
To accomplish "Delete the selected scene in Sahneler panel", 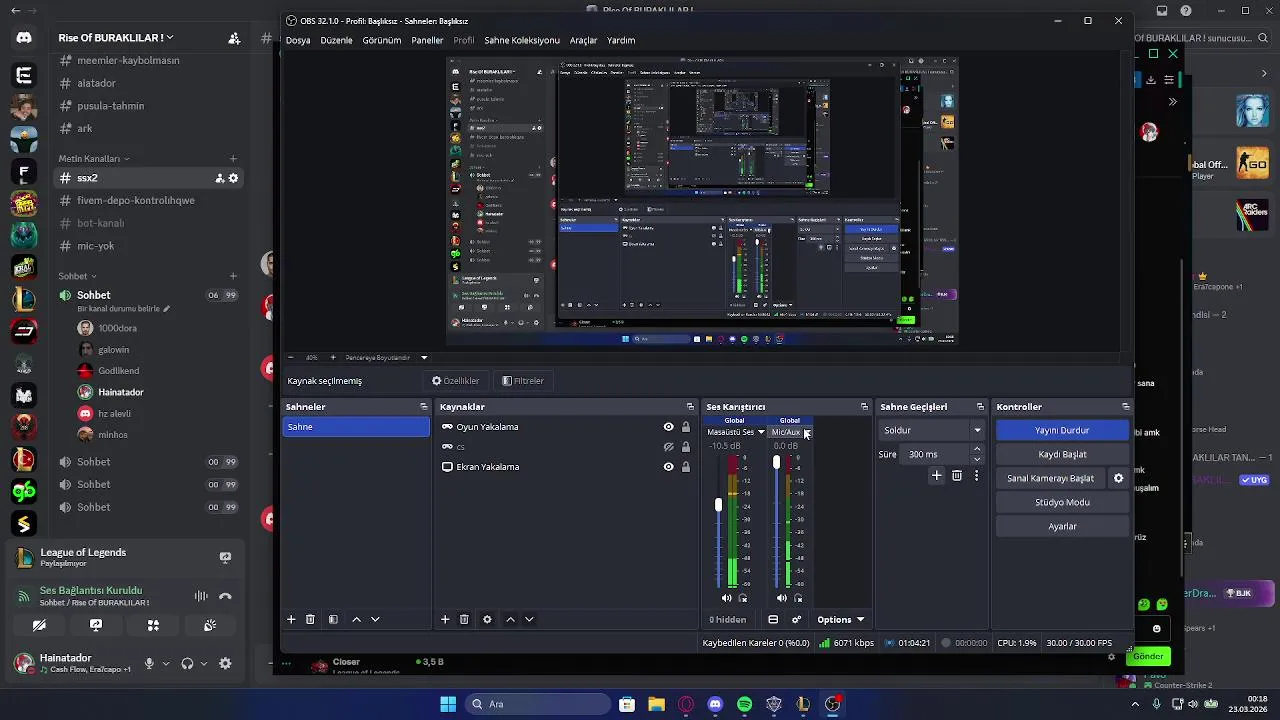I will click(x=310, y=619).
